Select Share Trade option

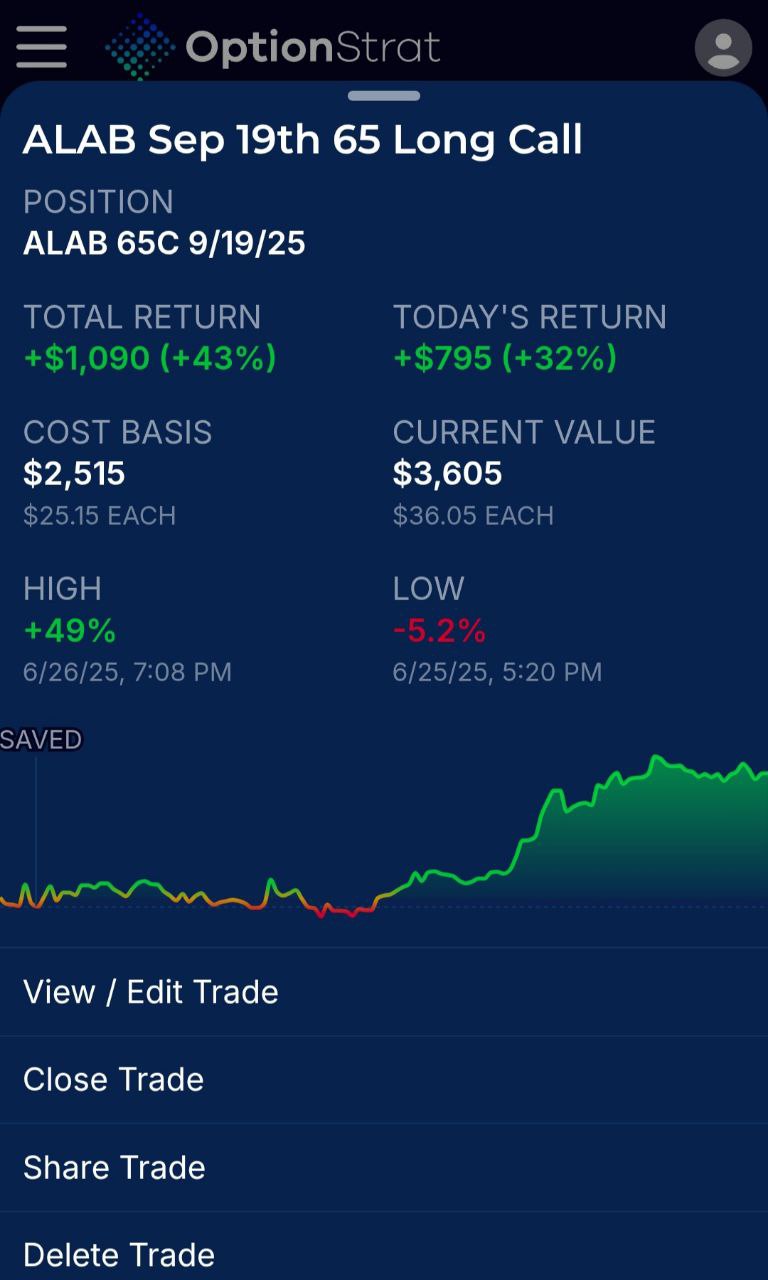pos(114,1167)
